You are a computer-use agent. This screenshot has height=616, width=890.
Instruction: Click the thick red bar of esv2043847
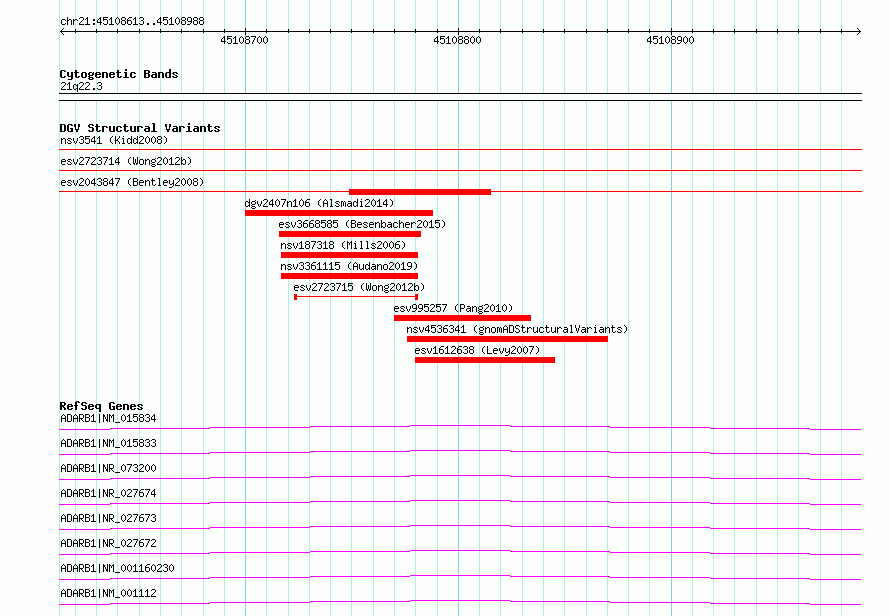[420, 192]
